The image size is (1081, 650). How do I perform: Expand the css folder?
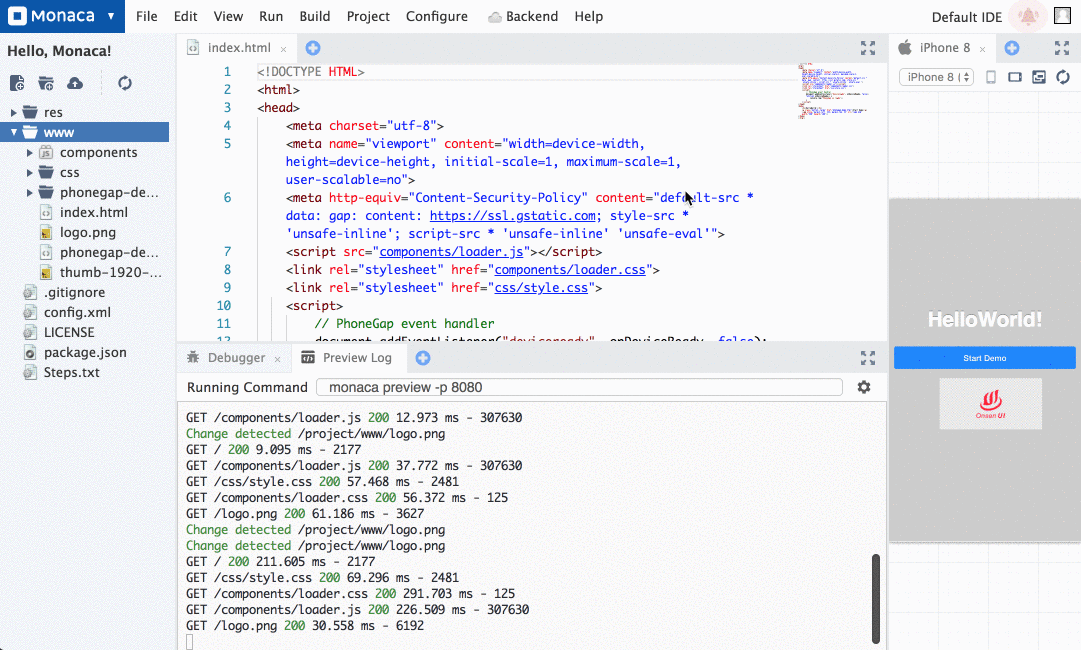tap(30, 172)
